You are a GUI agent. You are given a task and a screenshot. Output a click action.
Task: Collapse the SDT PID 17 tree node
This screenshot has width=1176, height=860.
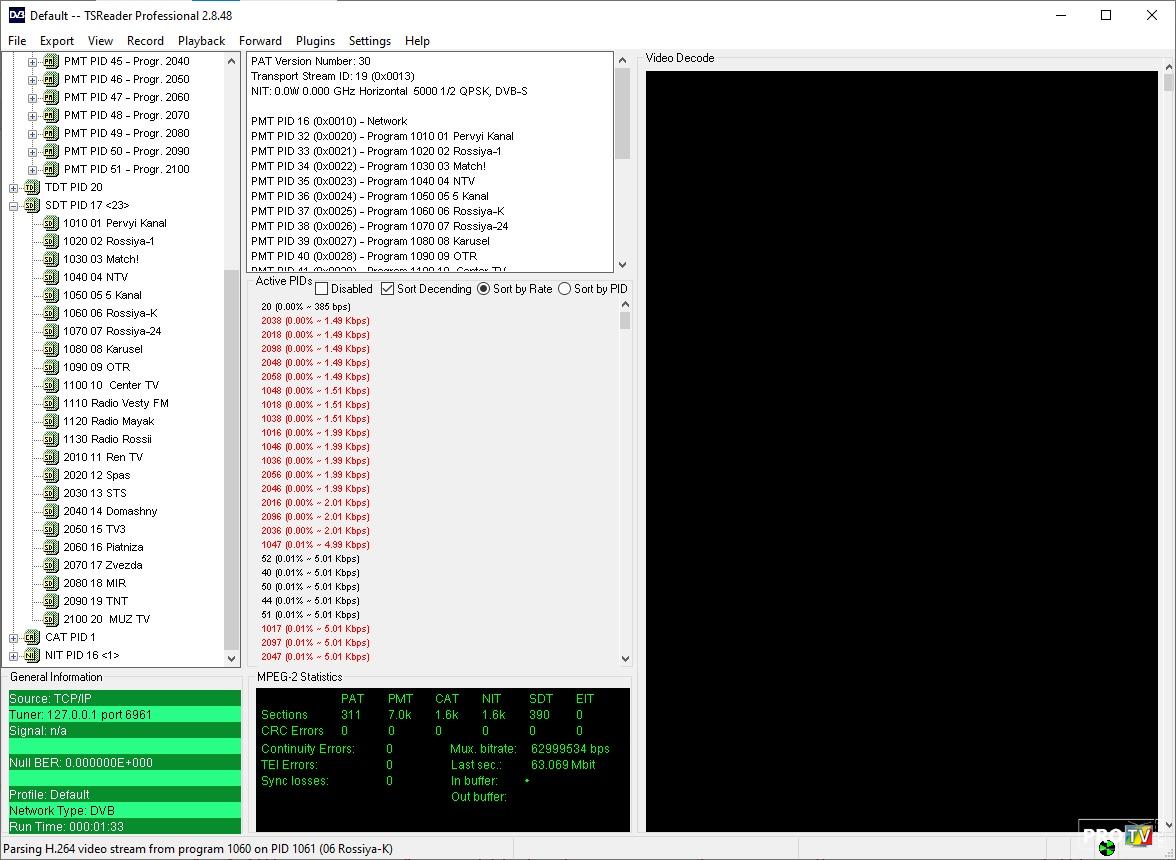[x=14, y=205]
